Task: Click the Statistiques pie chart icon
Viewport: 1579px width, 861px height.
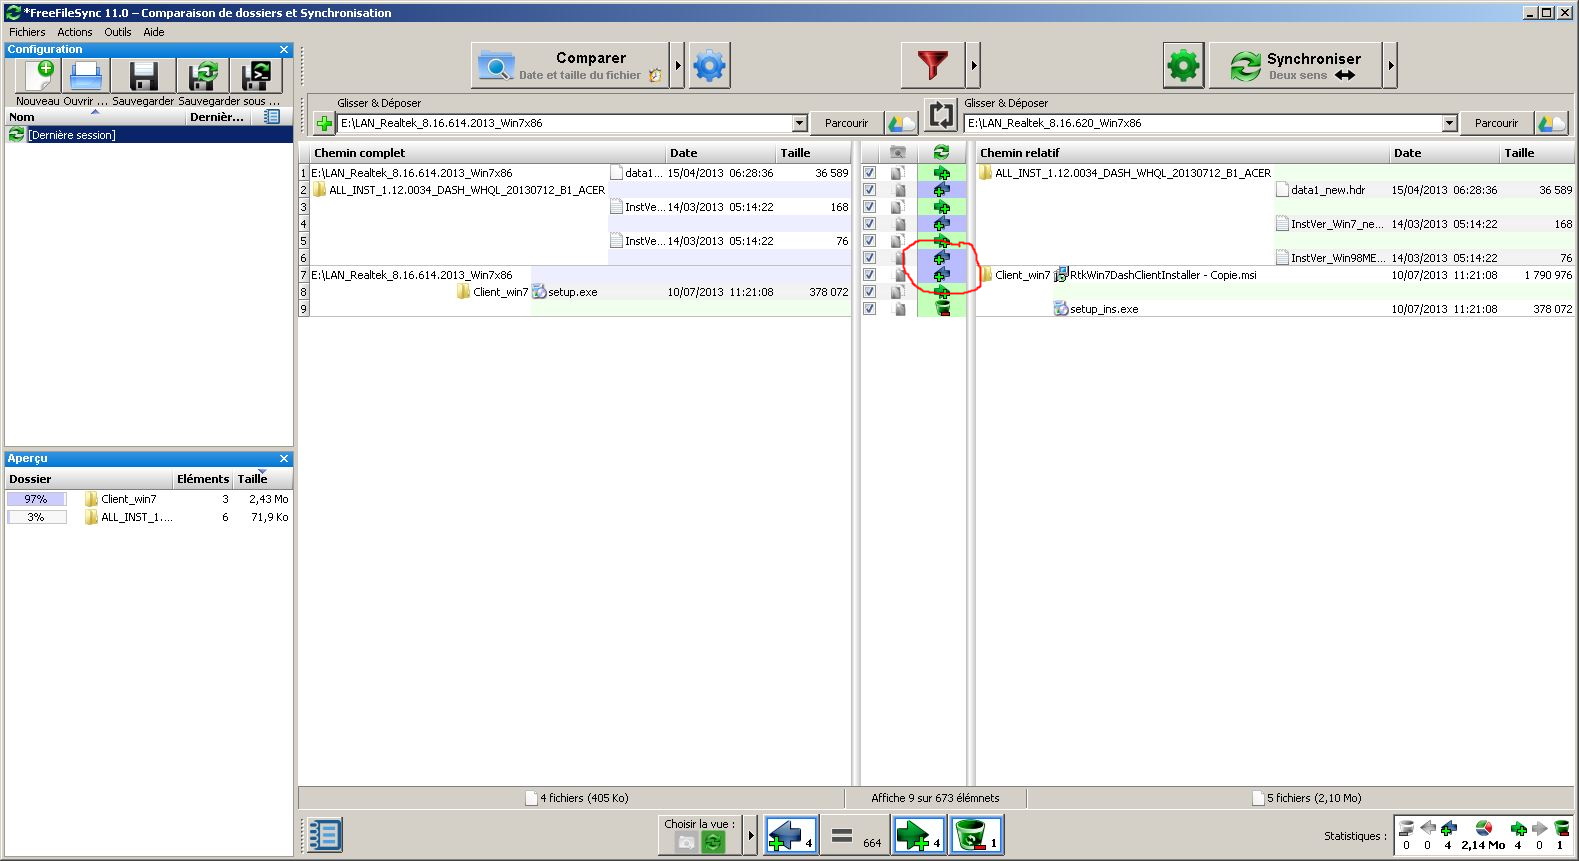Action: tap(1484, 828)
